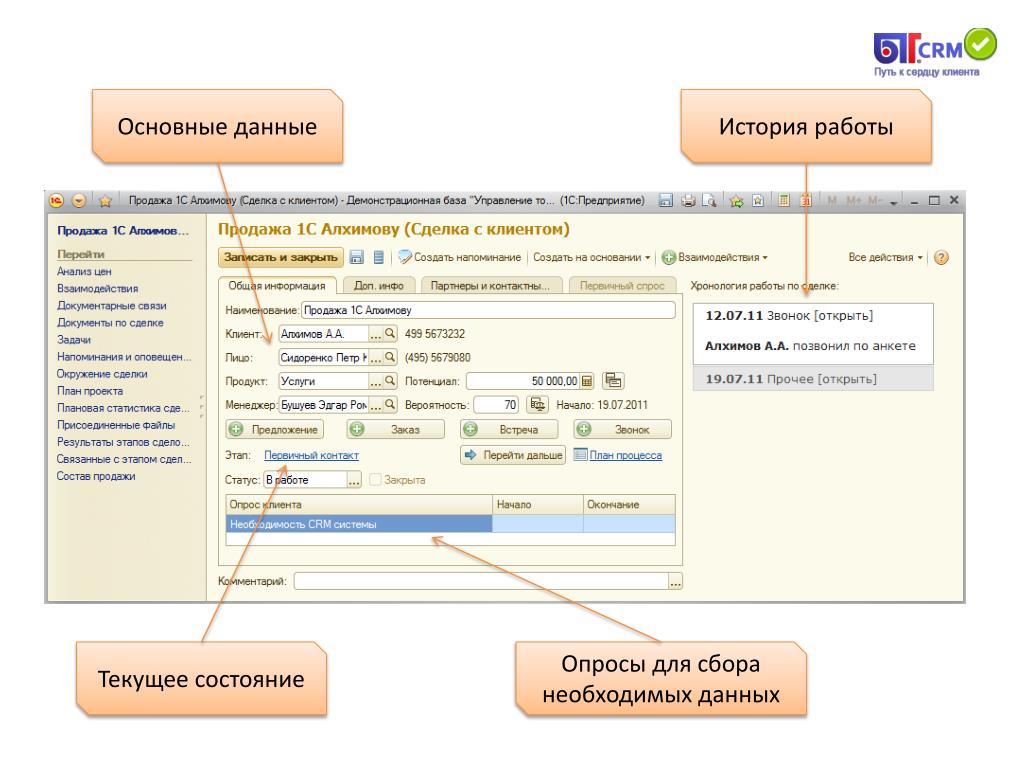Click the magnifier in the Менеджер field
The height and width of the screenshot is (768, 1024).
tap(390, 405)
